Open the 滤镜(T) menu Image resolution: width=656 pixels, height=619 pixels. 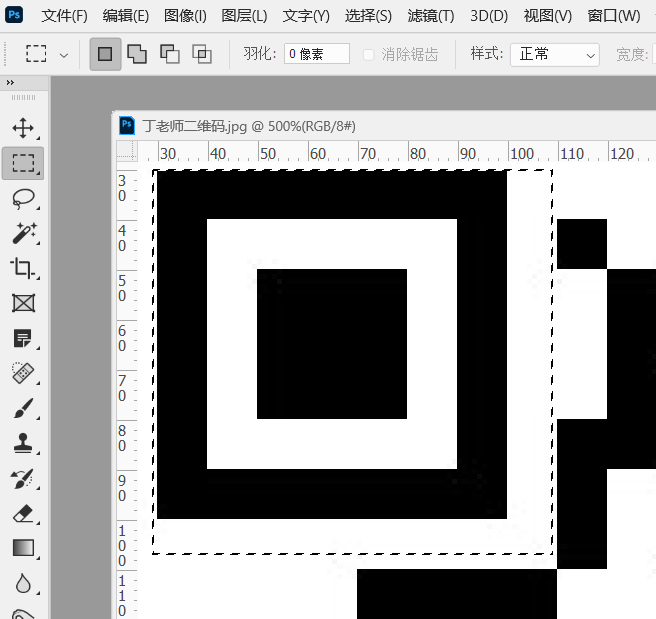(431, 16)
